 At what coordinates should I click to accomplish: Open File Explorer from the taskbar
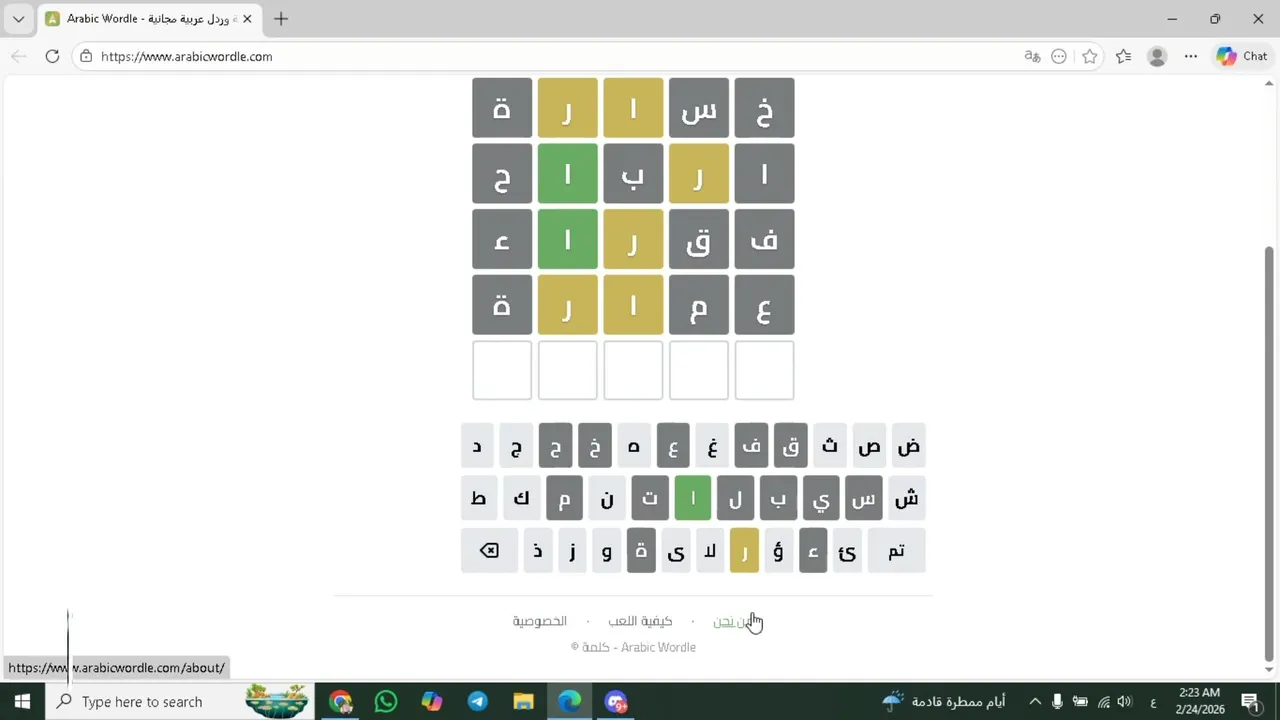[x=524, y=702]
